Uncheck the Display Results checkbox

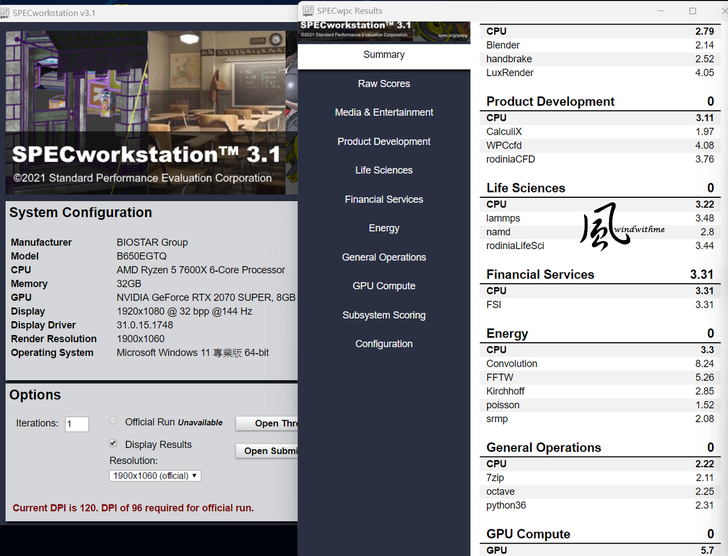pos(113,444)
